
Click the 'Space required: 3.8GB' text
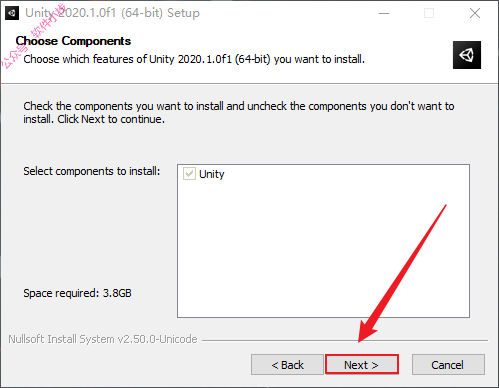(x=77, y=293)
